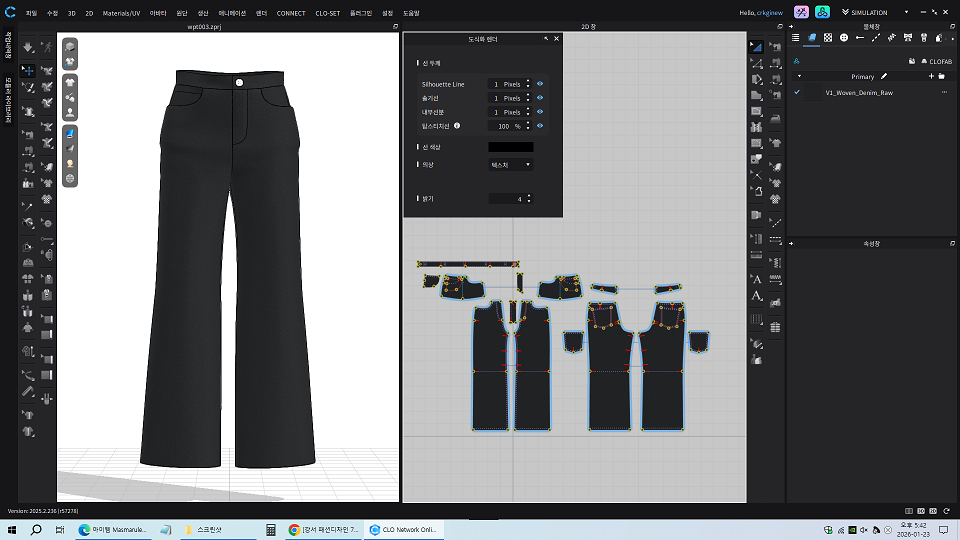
Task: Open the Button tab icon in Object Browser
Action: click(844, 37)
